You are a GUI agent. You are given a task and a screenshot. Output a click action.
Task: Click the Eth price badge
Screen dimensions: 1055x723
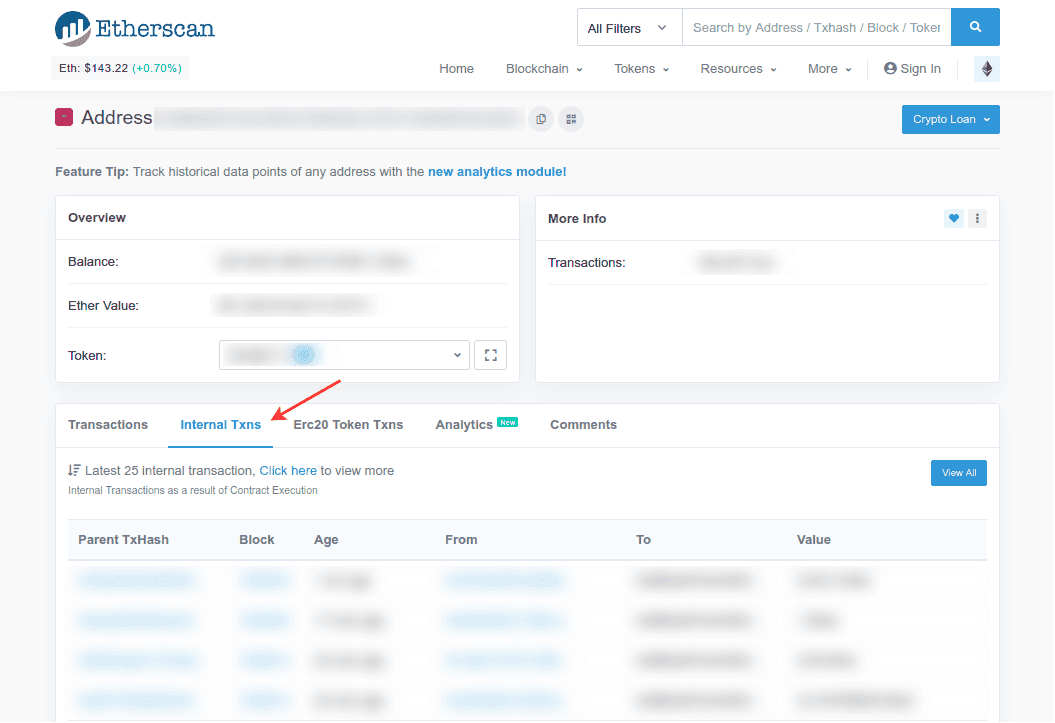pyautogui.click(x=120, y=68)
